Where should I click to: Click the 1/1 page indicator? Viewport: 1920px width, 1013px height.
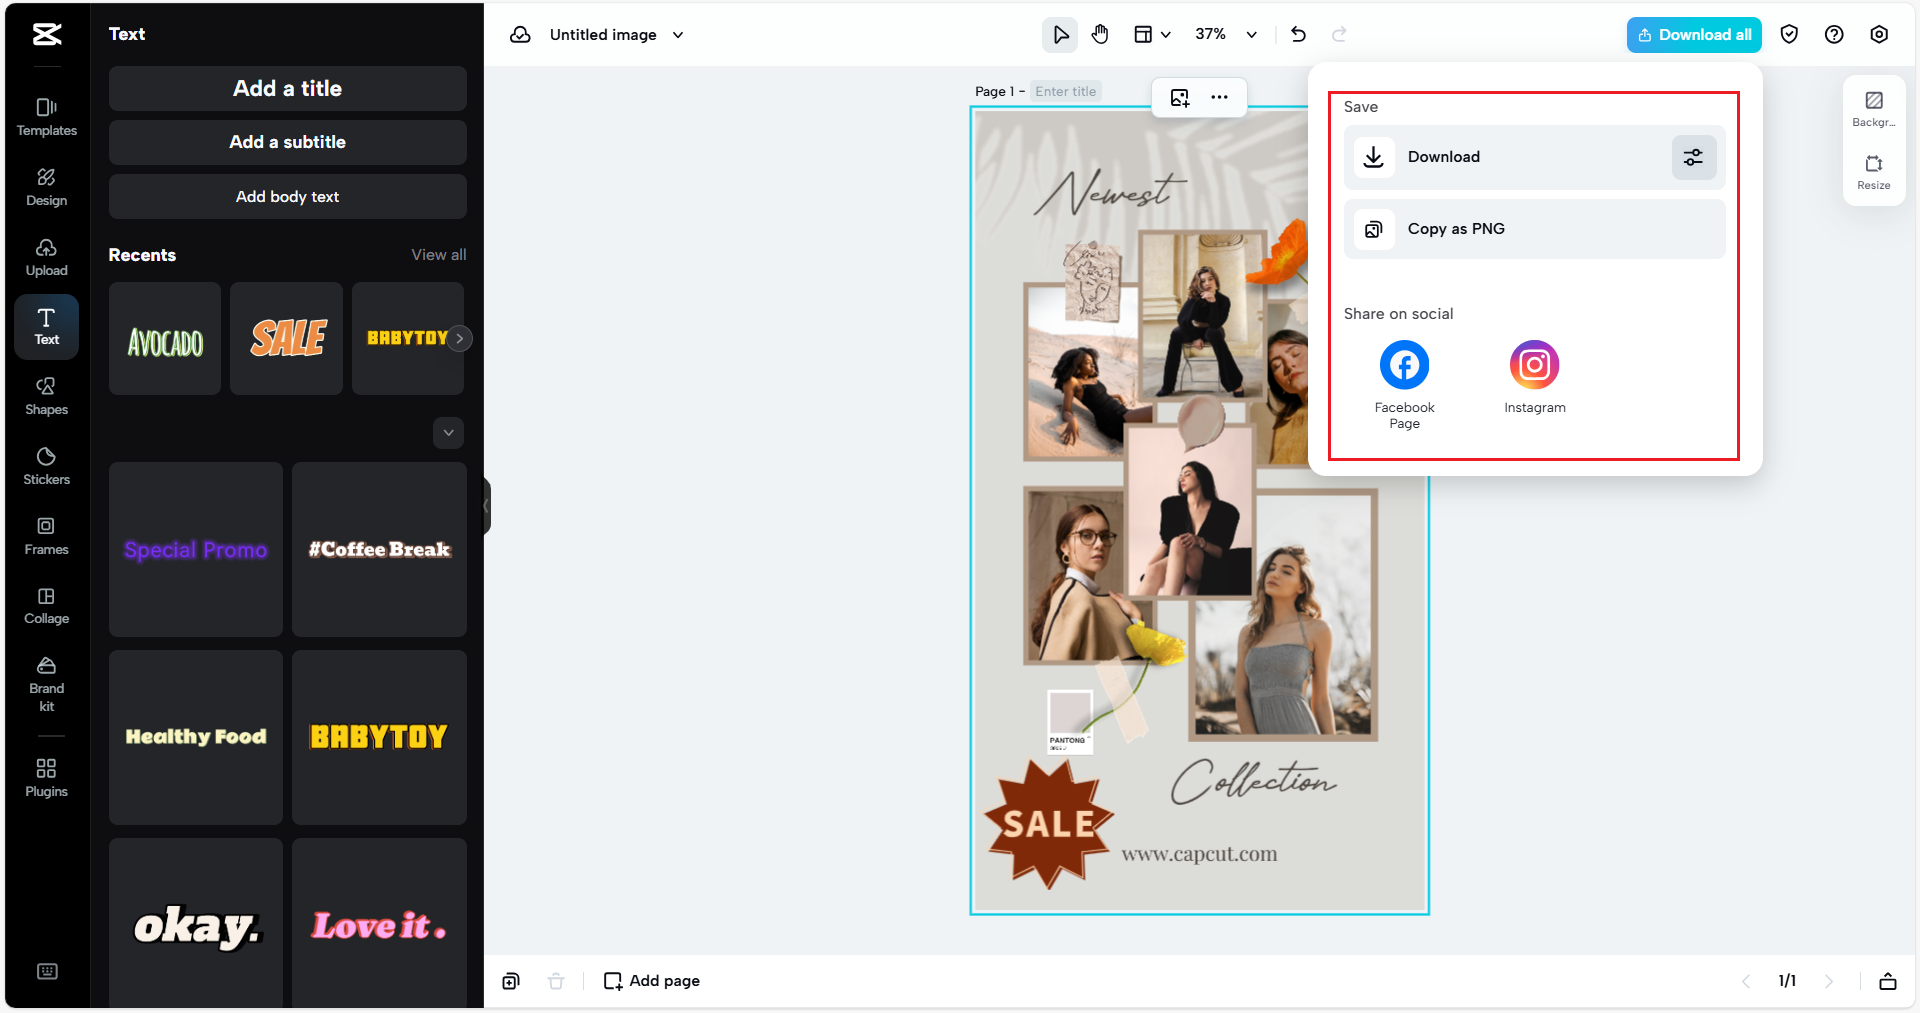(1787, 981)
